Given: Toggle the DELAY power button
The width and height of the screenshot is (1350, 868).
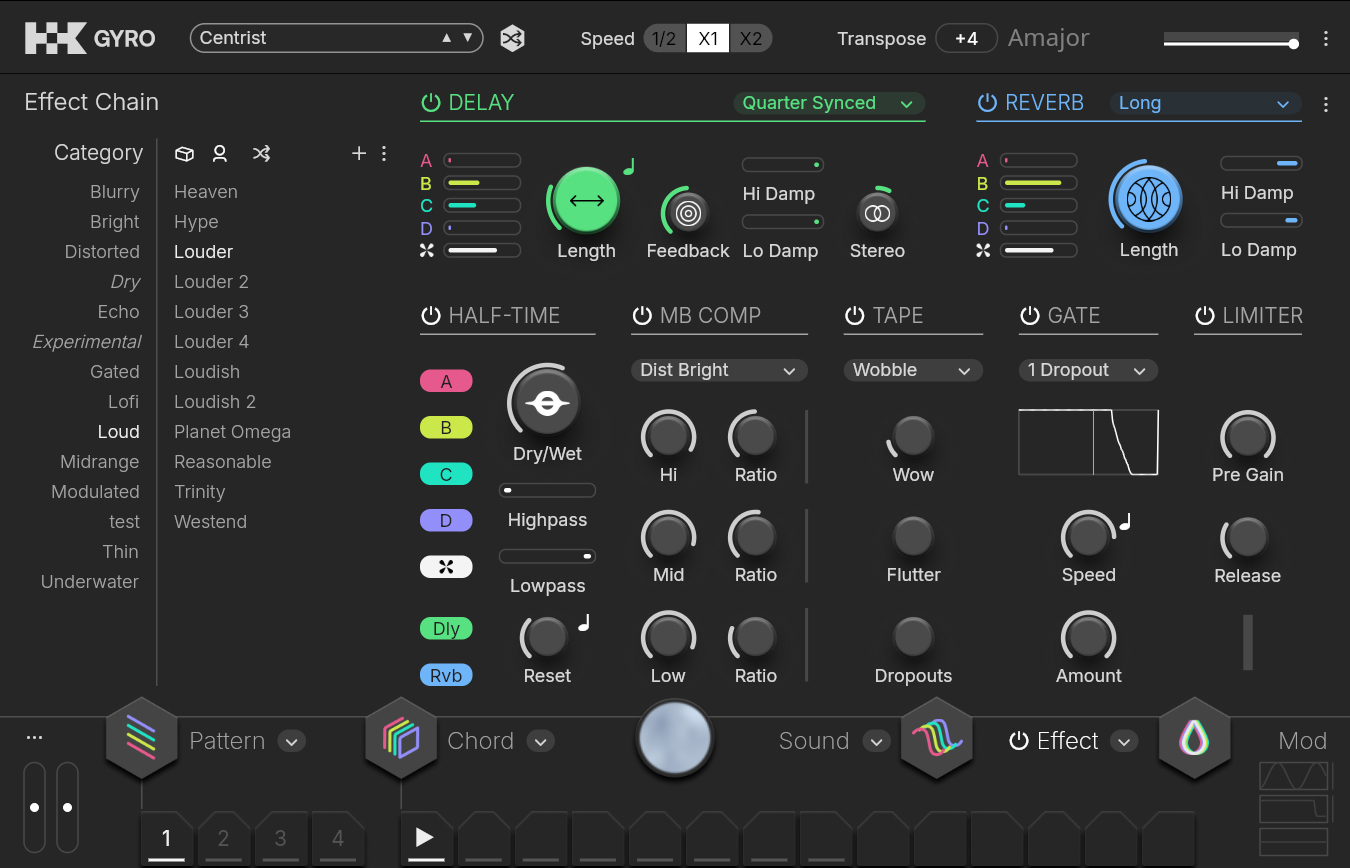Looking at the screenshot, I should tap(431, 103).
